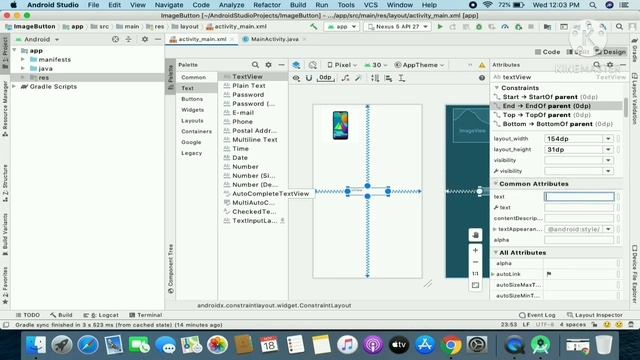Collapse the All Attributes section
Screen dimensions: 640x360
pos(496,253)
